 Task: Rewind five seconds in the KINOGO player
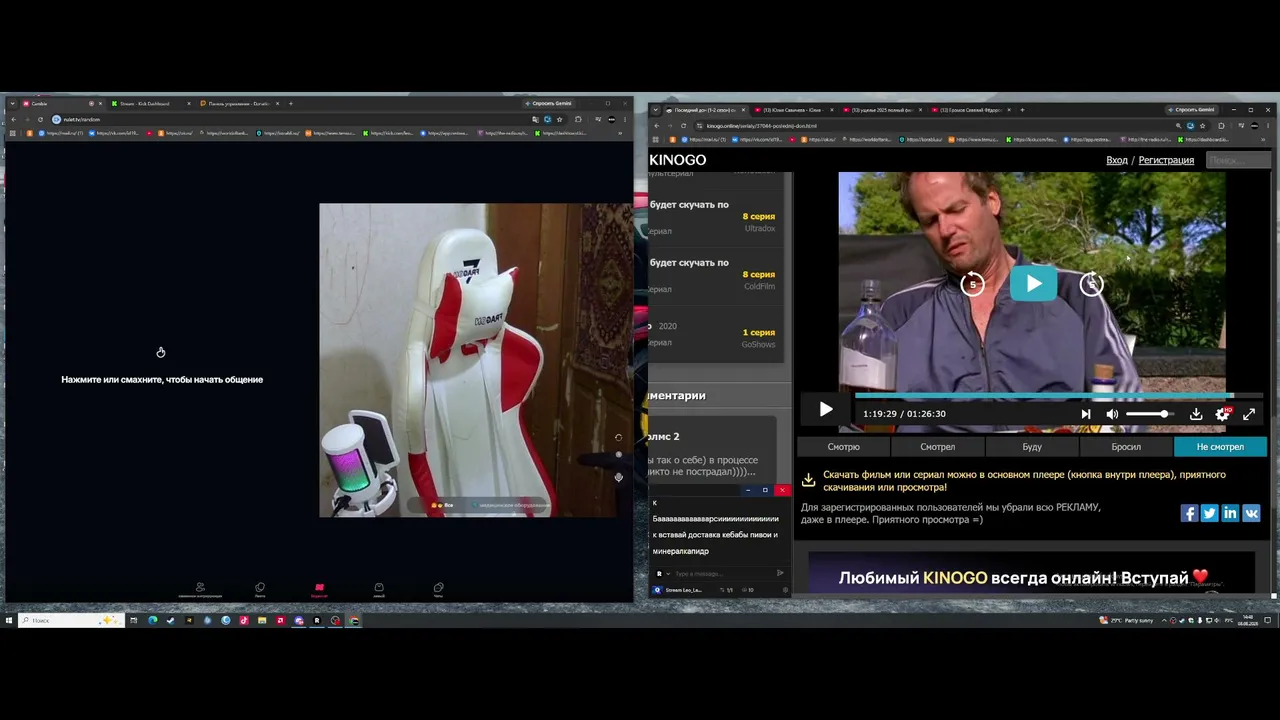coord(972,284)
